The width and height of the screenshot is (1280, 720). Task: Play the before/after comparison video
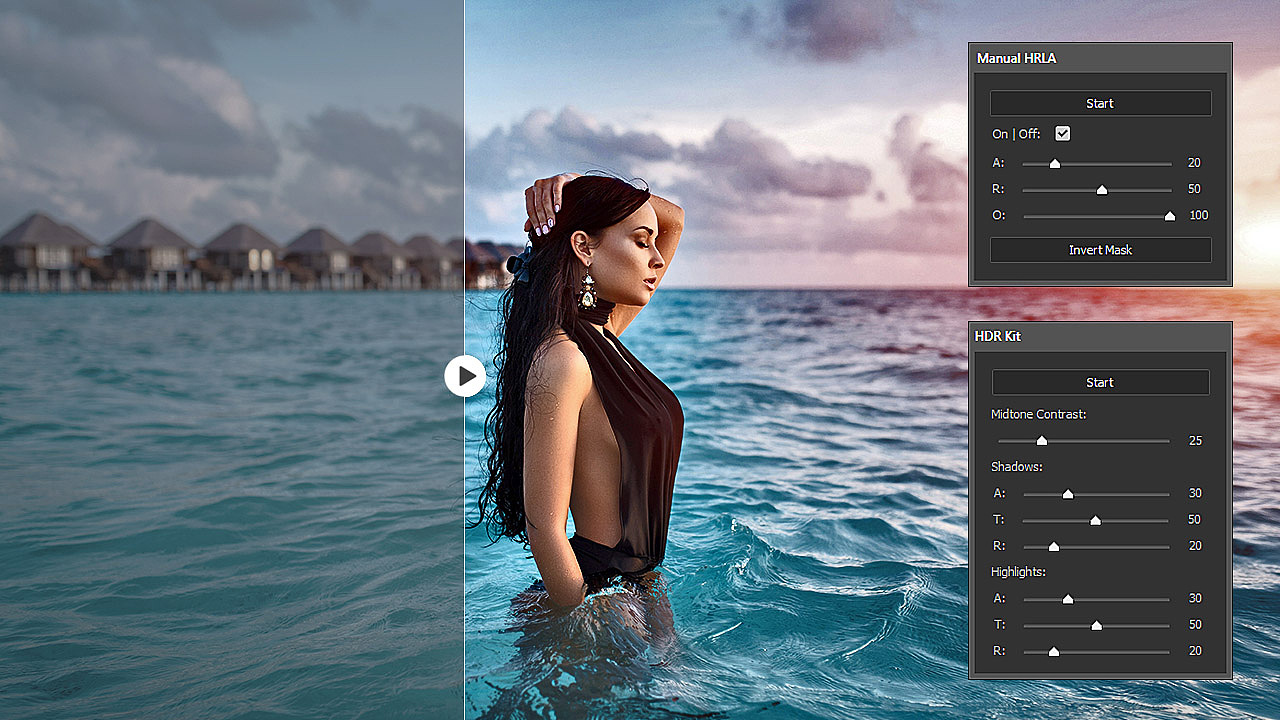[464, 376]
